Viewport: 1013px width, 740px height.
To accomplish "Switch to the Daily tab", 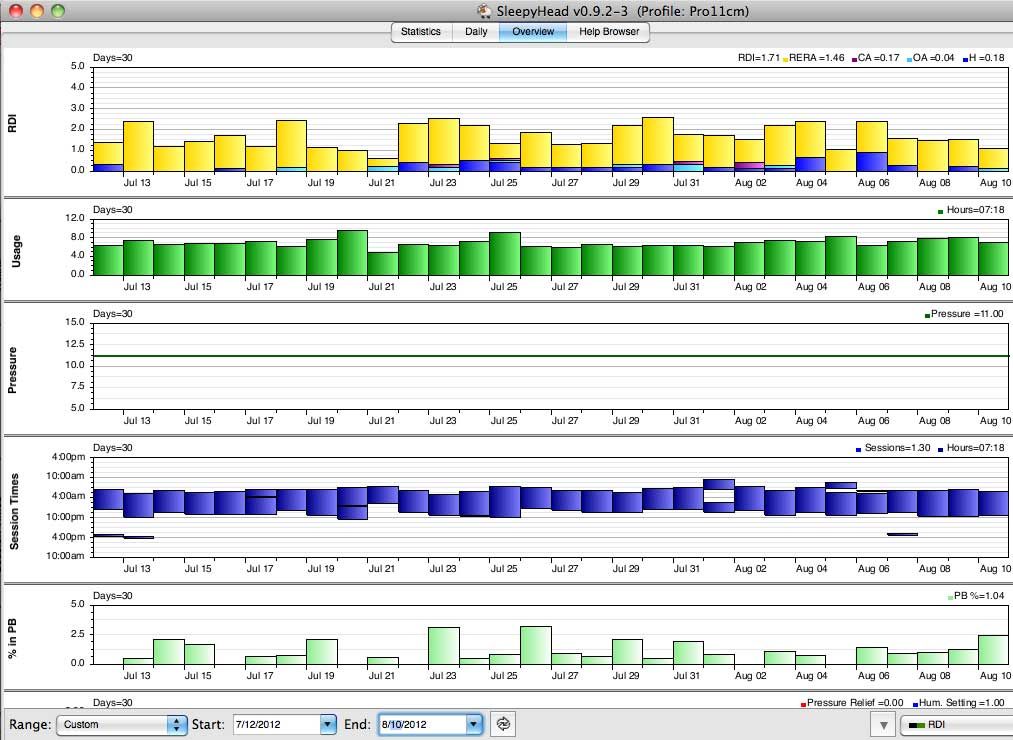I will [476, 32].
